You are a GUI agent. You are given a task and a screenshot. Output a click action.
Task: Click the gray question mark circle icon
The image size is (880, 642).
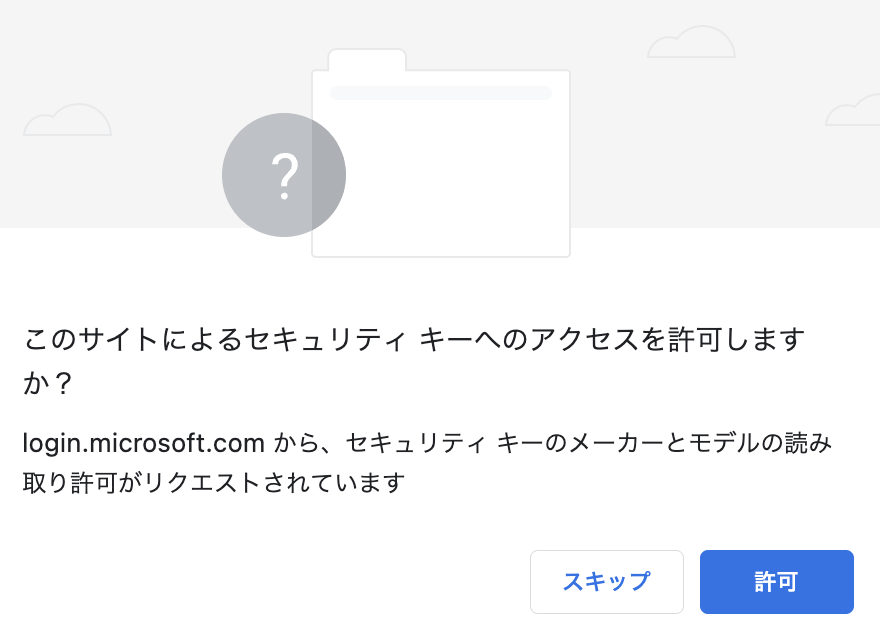pyautogui.click(x=283, y=176)
